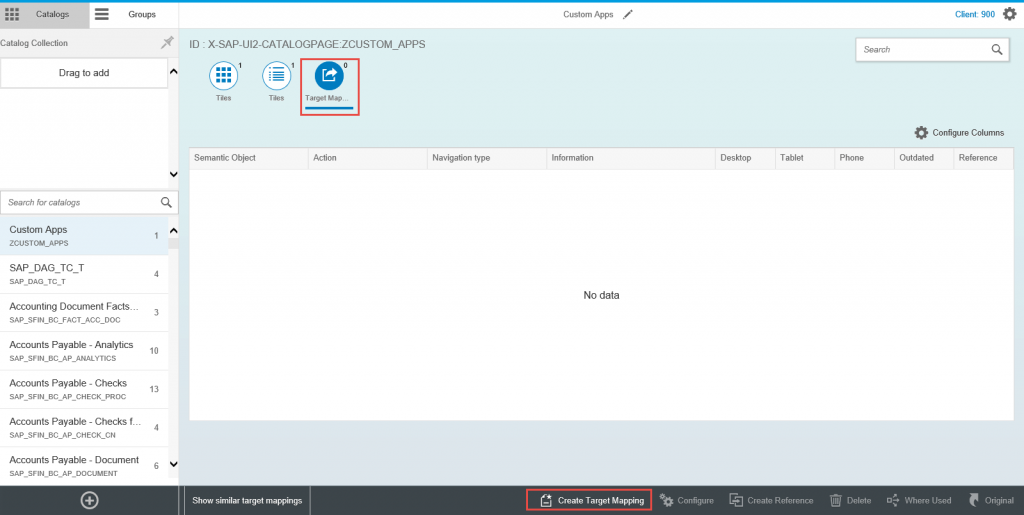Click the Reference column header

click(983, 158)
